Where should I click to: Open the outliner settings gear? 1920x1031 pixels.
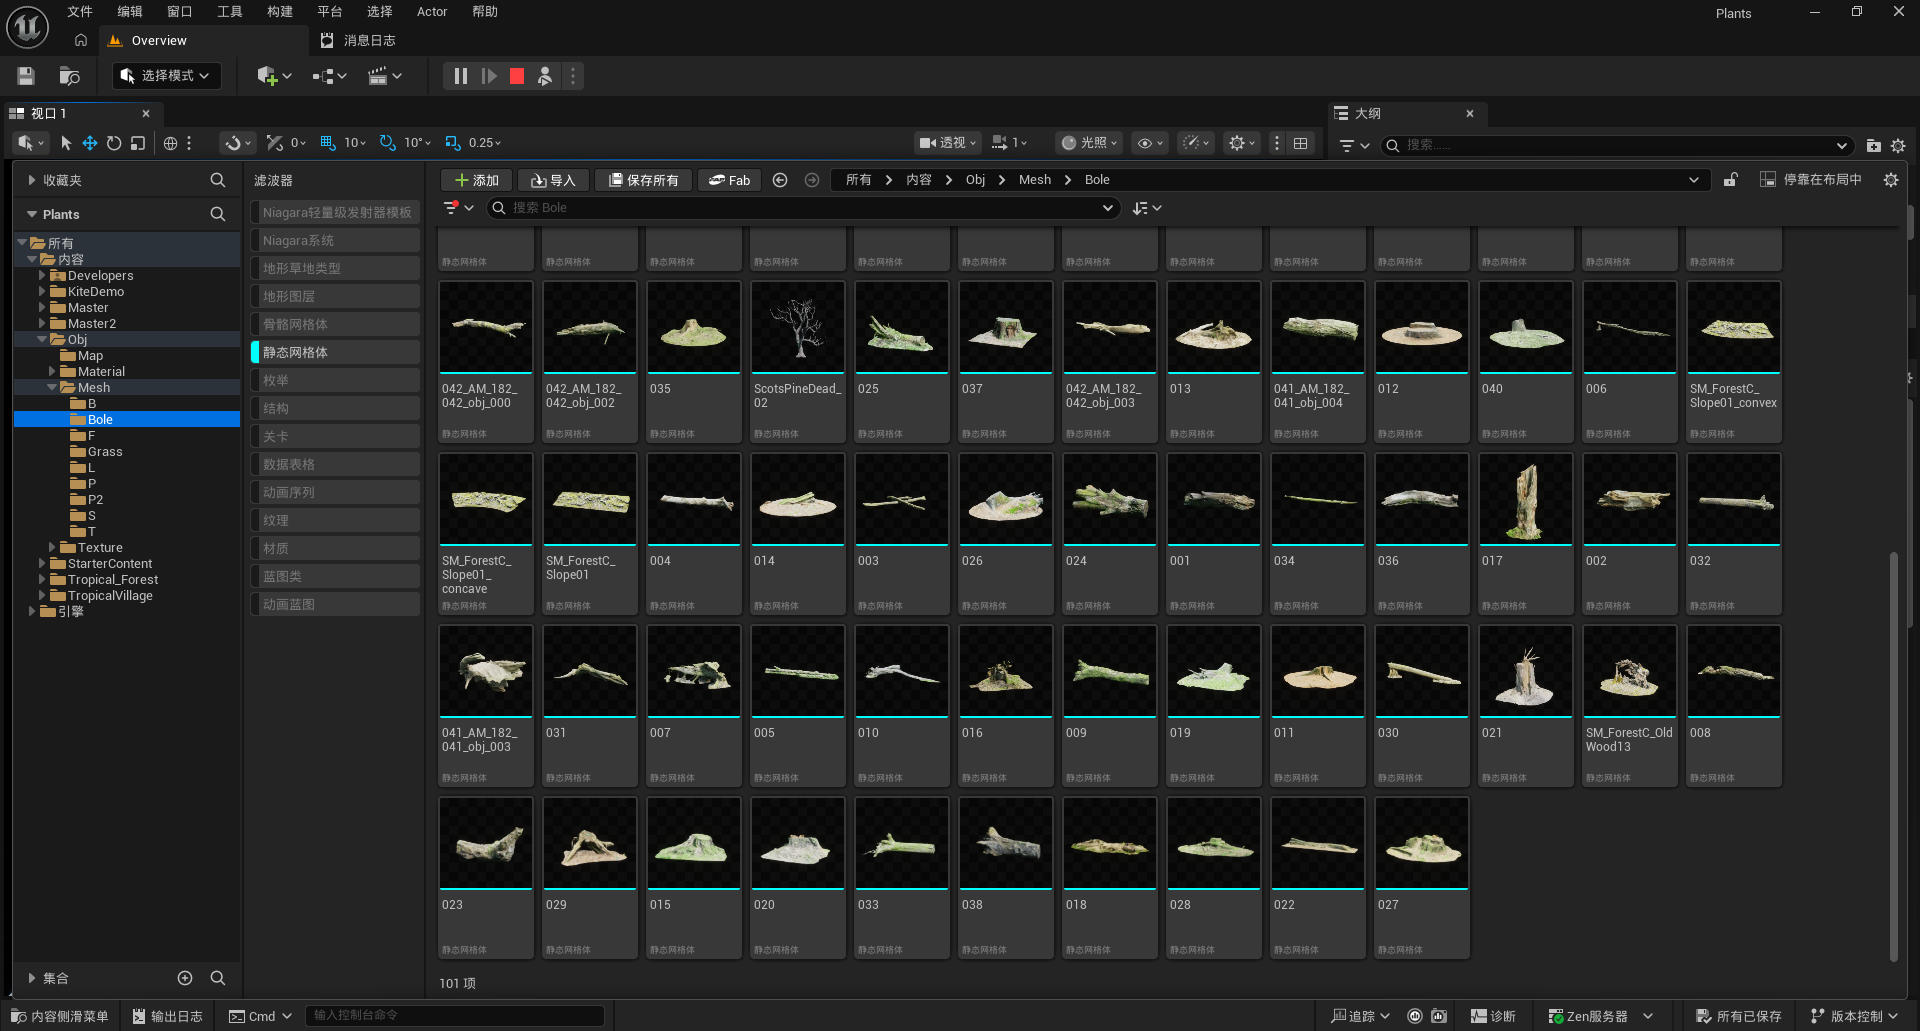(x=1898, y=145)
